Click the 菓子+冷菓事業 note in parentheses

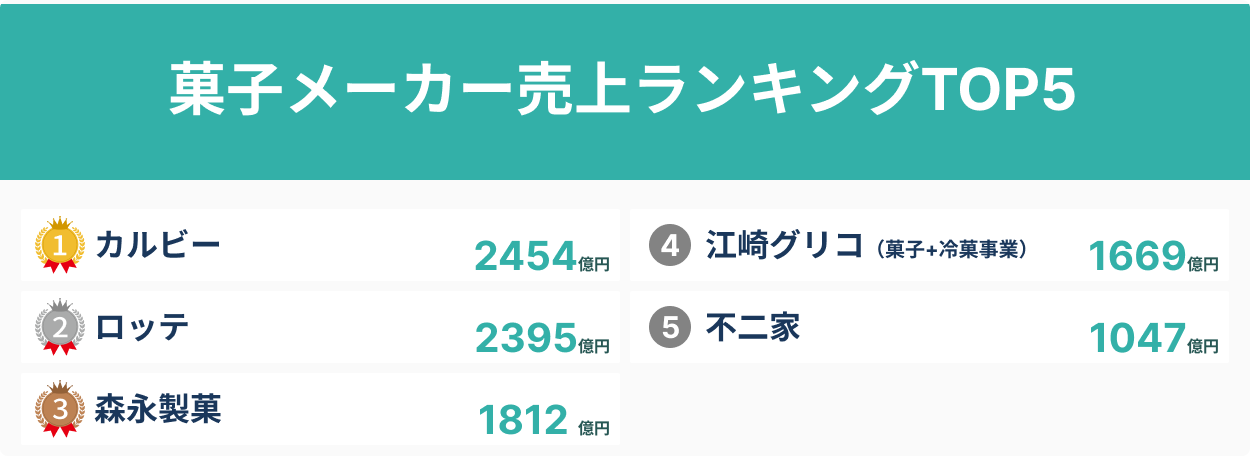pos(951,249)
